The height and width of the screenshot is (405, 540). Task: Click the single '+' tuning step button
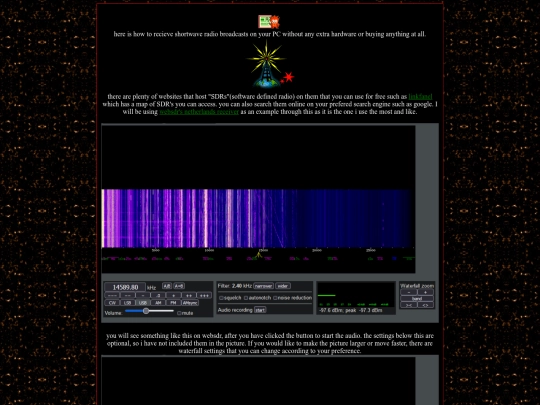[x=174, y=295]
